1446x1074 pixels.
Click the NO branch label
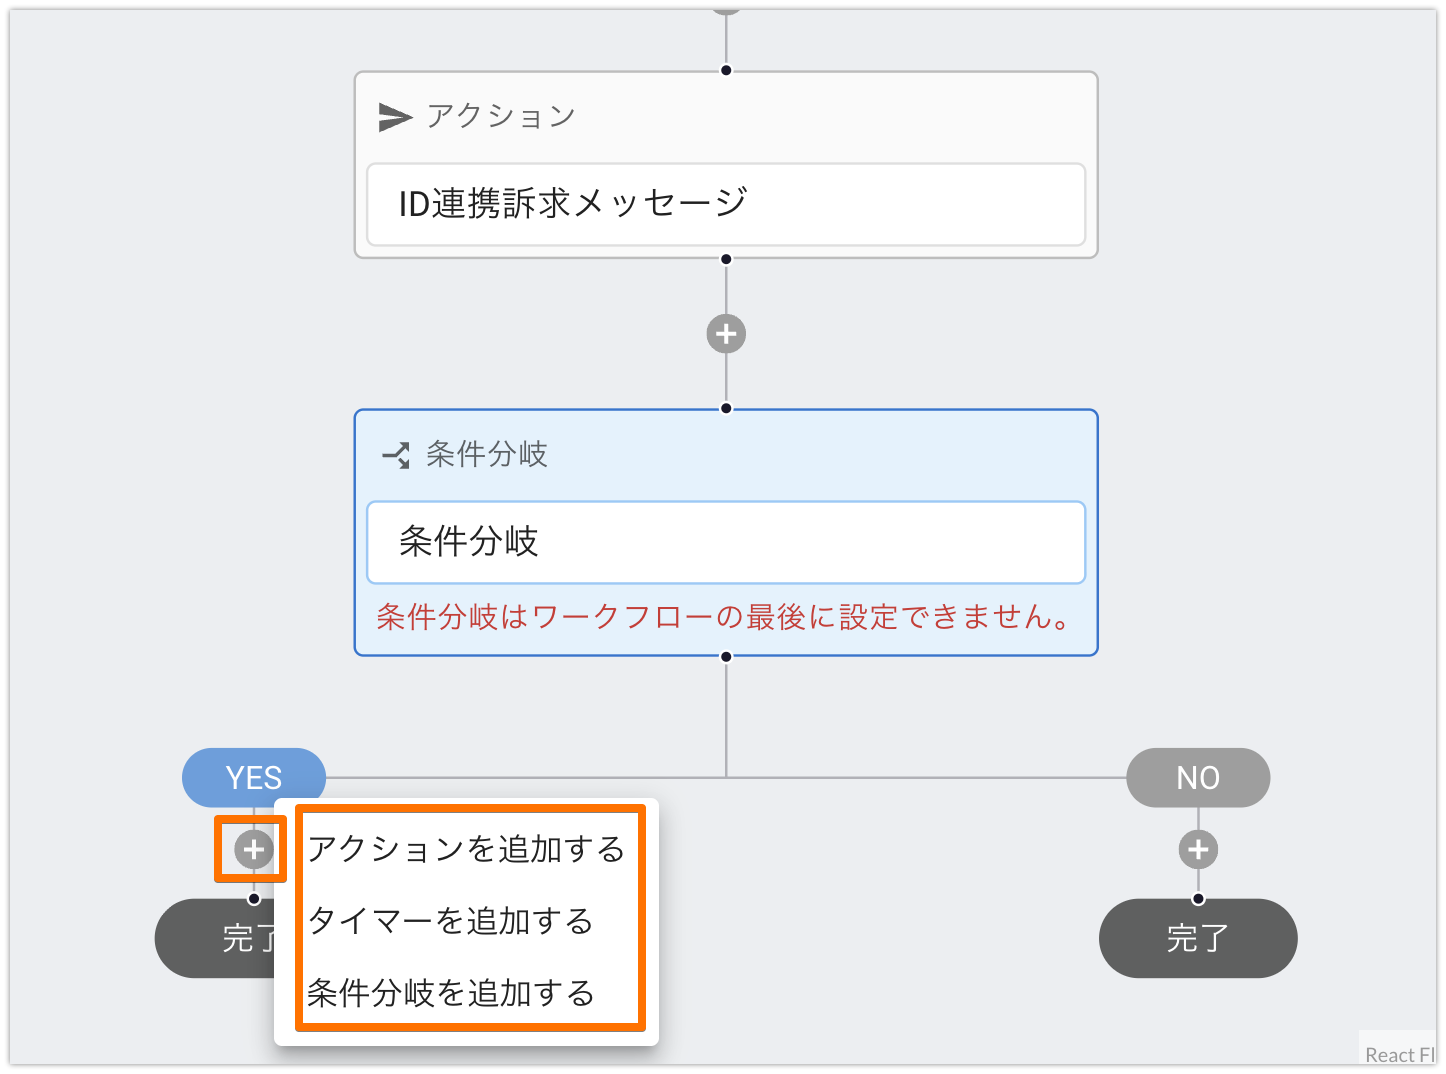click(1198, 777)
